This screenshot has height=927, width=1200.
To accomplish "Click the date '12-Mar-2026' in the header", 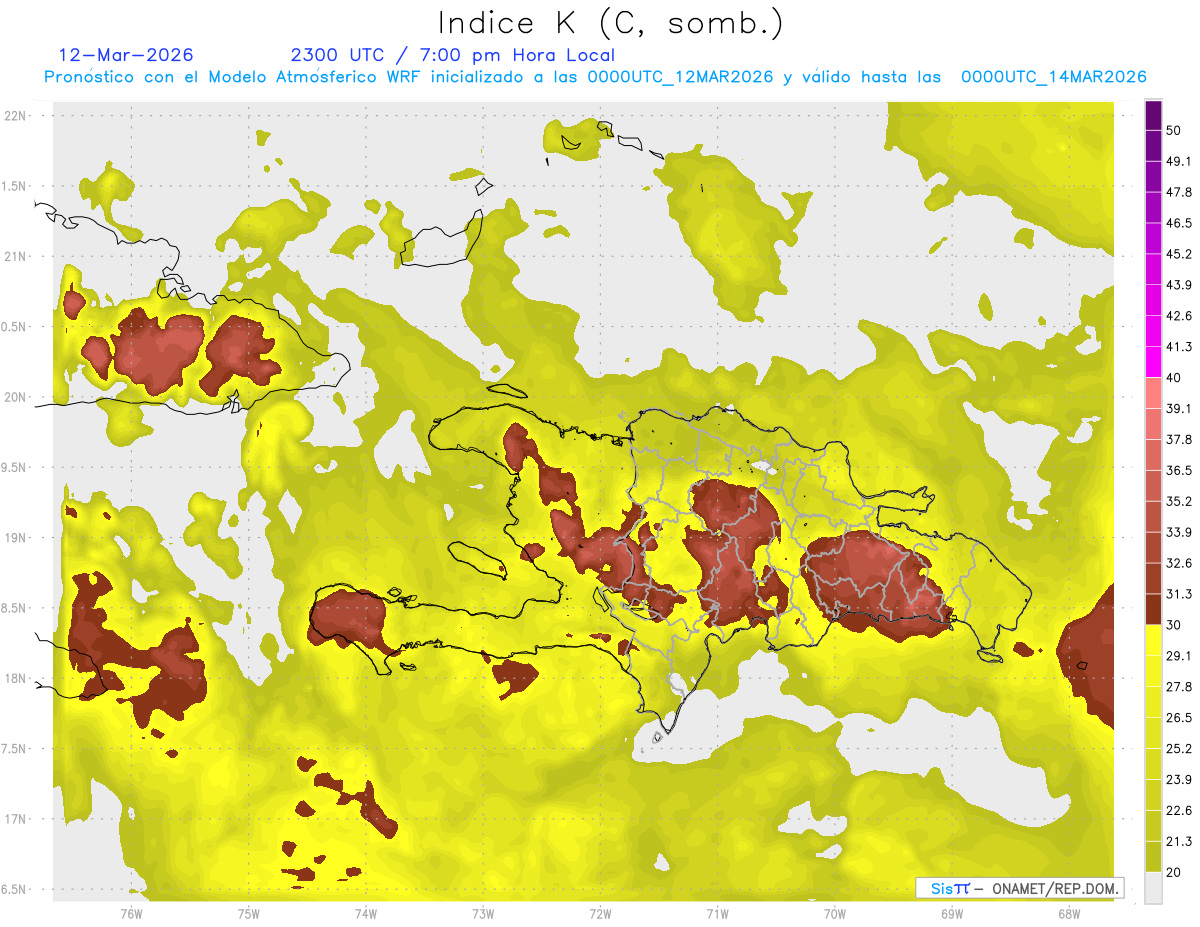I will [126, 55].
